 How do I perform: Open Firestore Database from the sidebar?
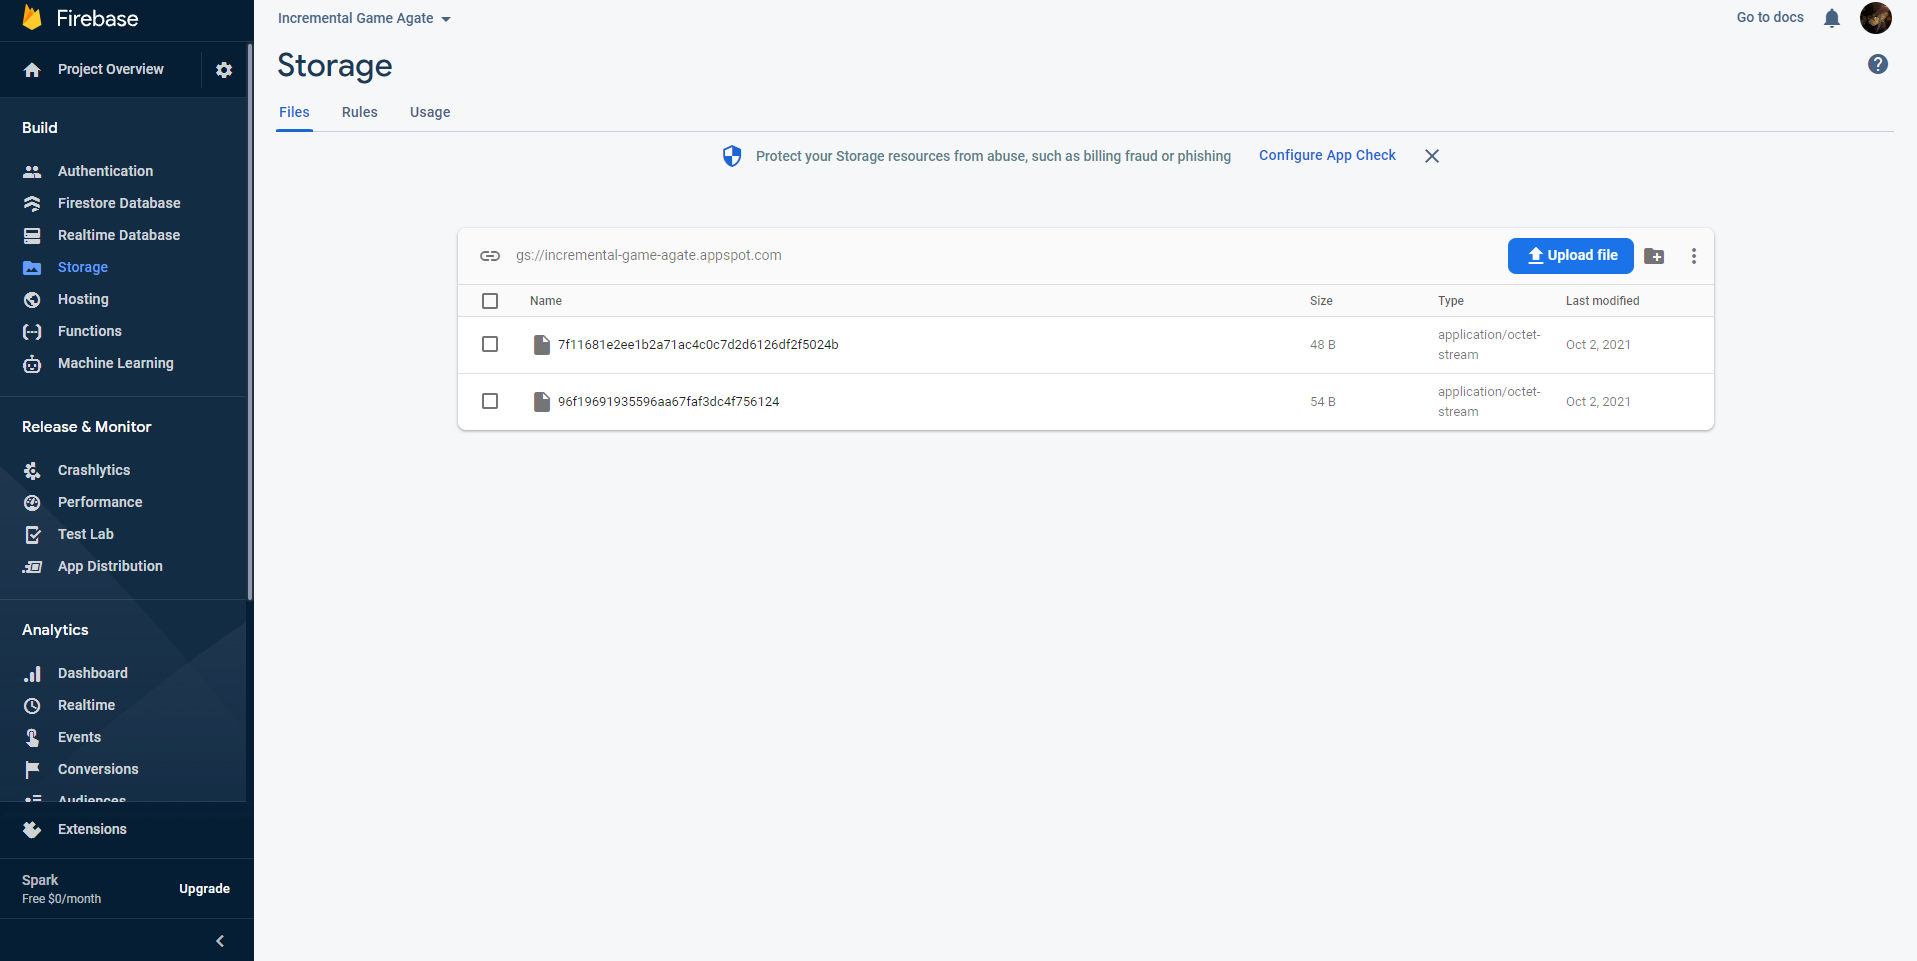pos(119,203)
